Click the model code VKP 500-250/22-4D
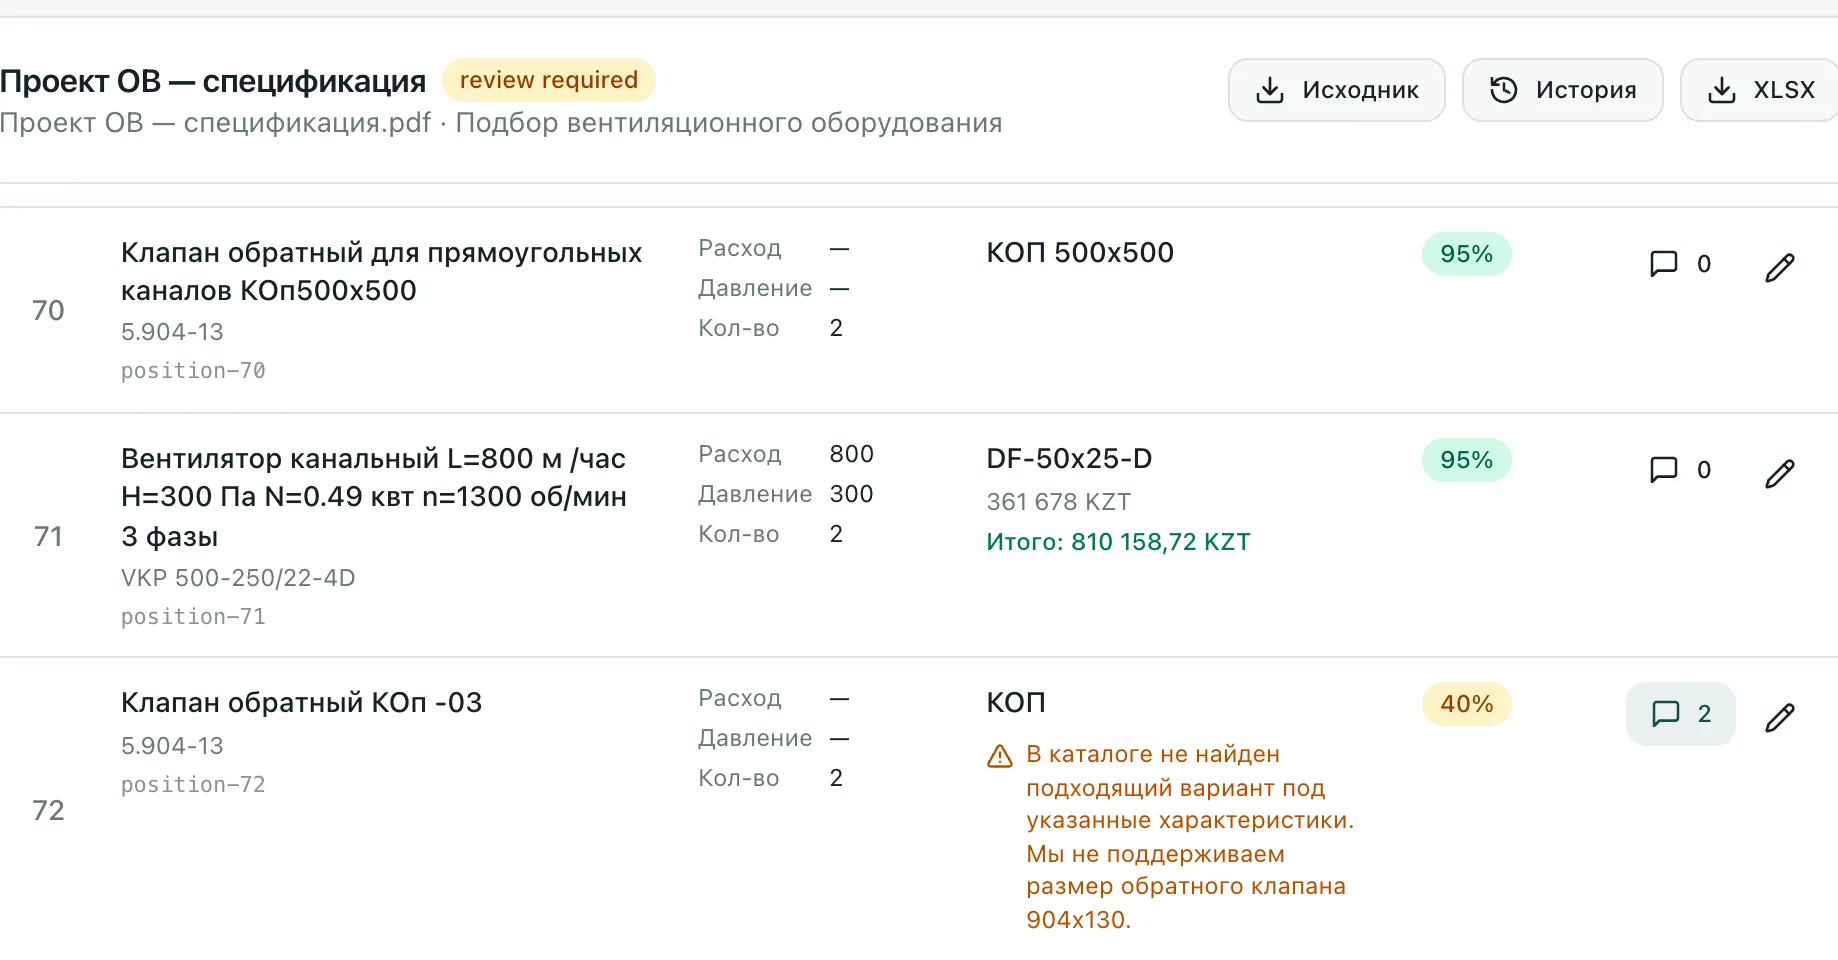Viewport: 1838px width, 960px height. tap(238, 578)
